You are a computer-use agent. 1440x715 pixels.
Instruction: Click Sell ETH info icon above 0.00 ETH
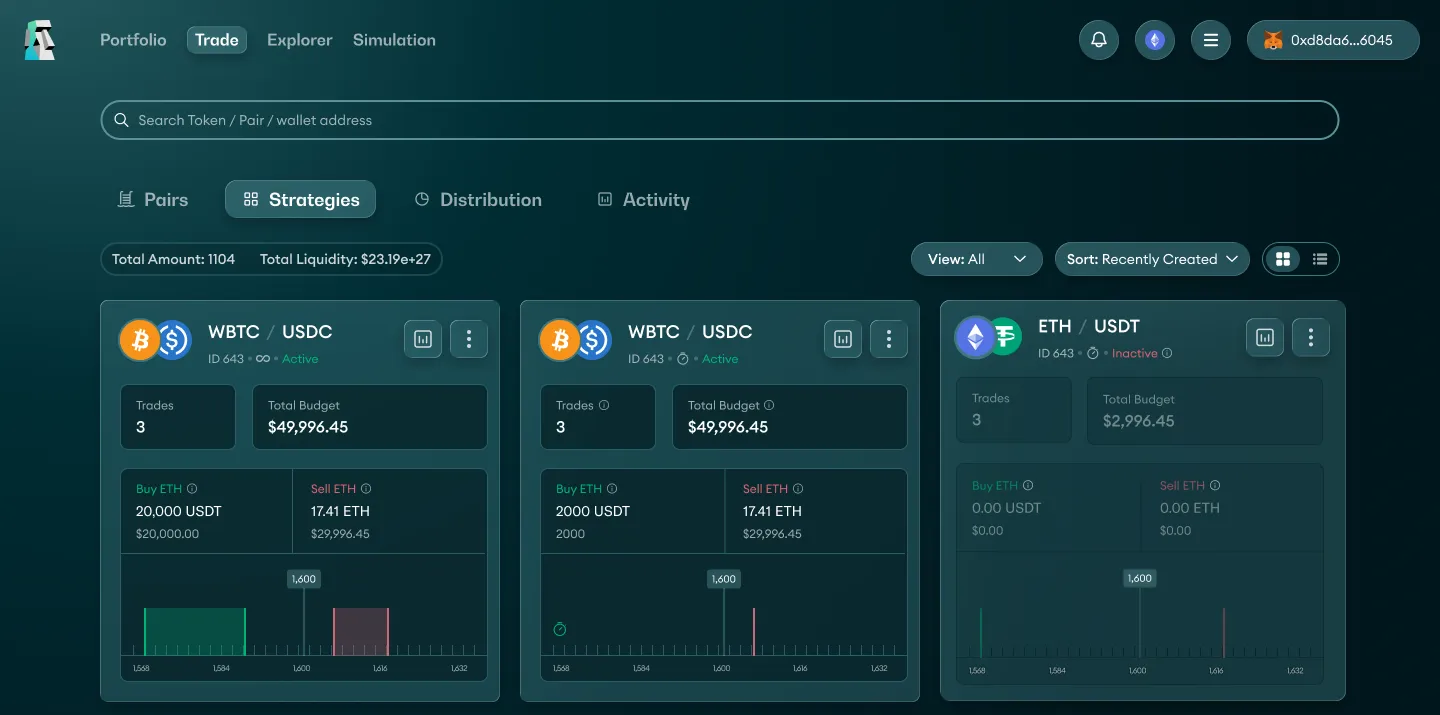1215,485
